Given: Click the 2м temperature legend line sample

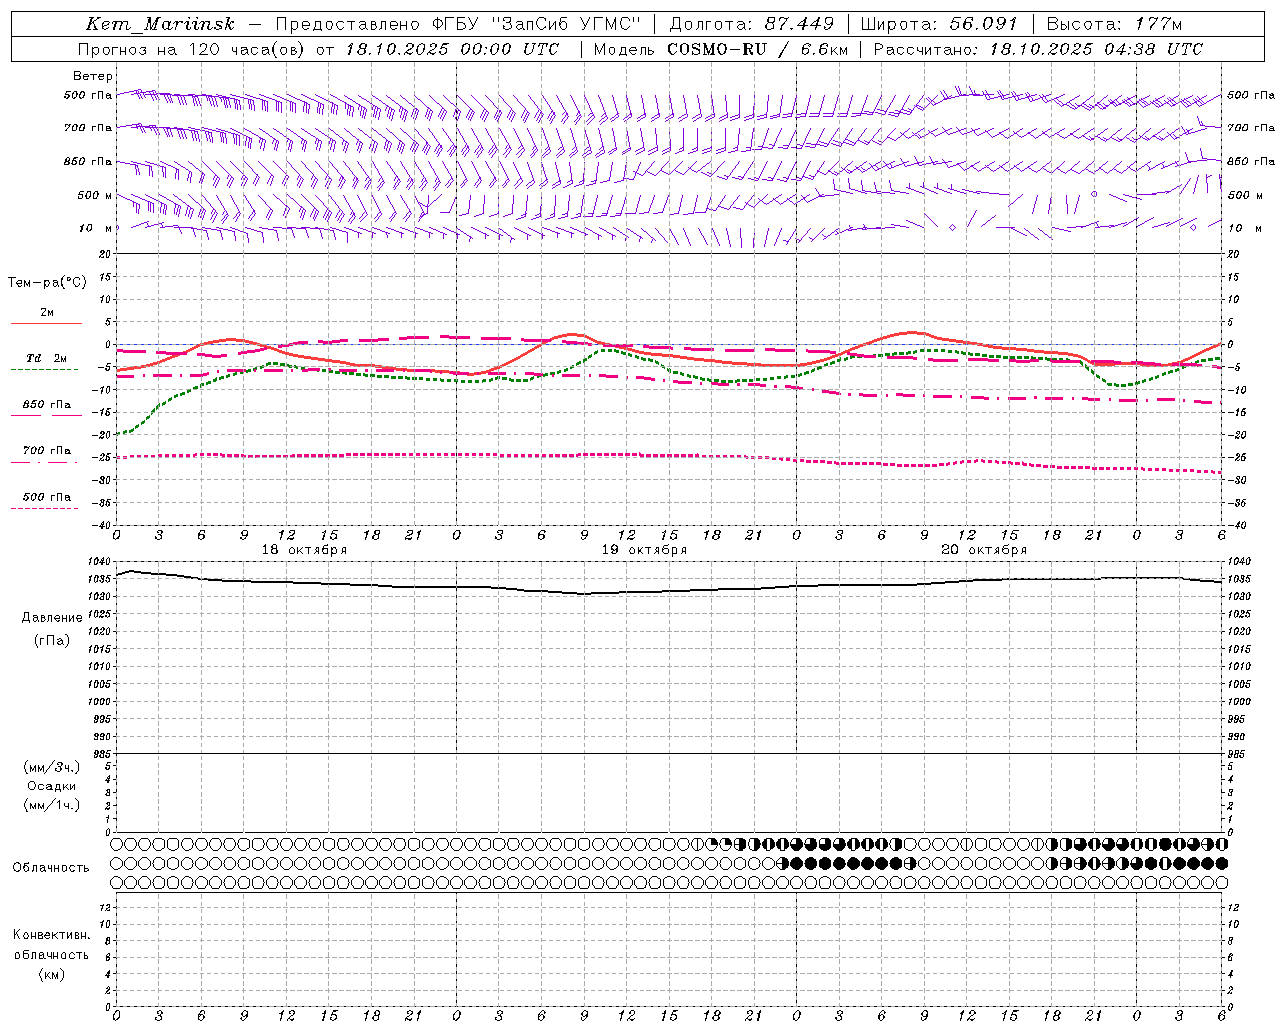Looking at the screenshot, I should (x=46, y=323).
